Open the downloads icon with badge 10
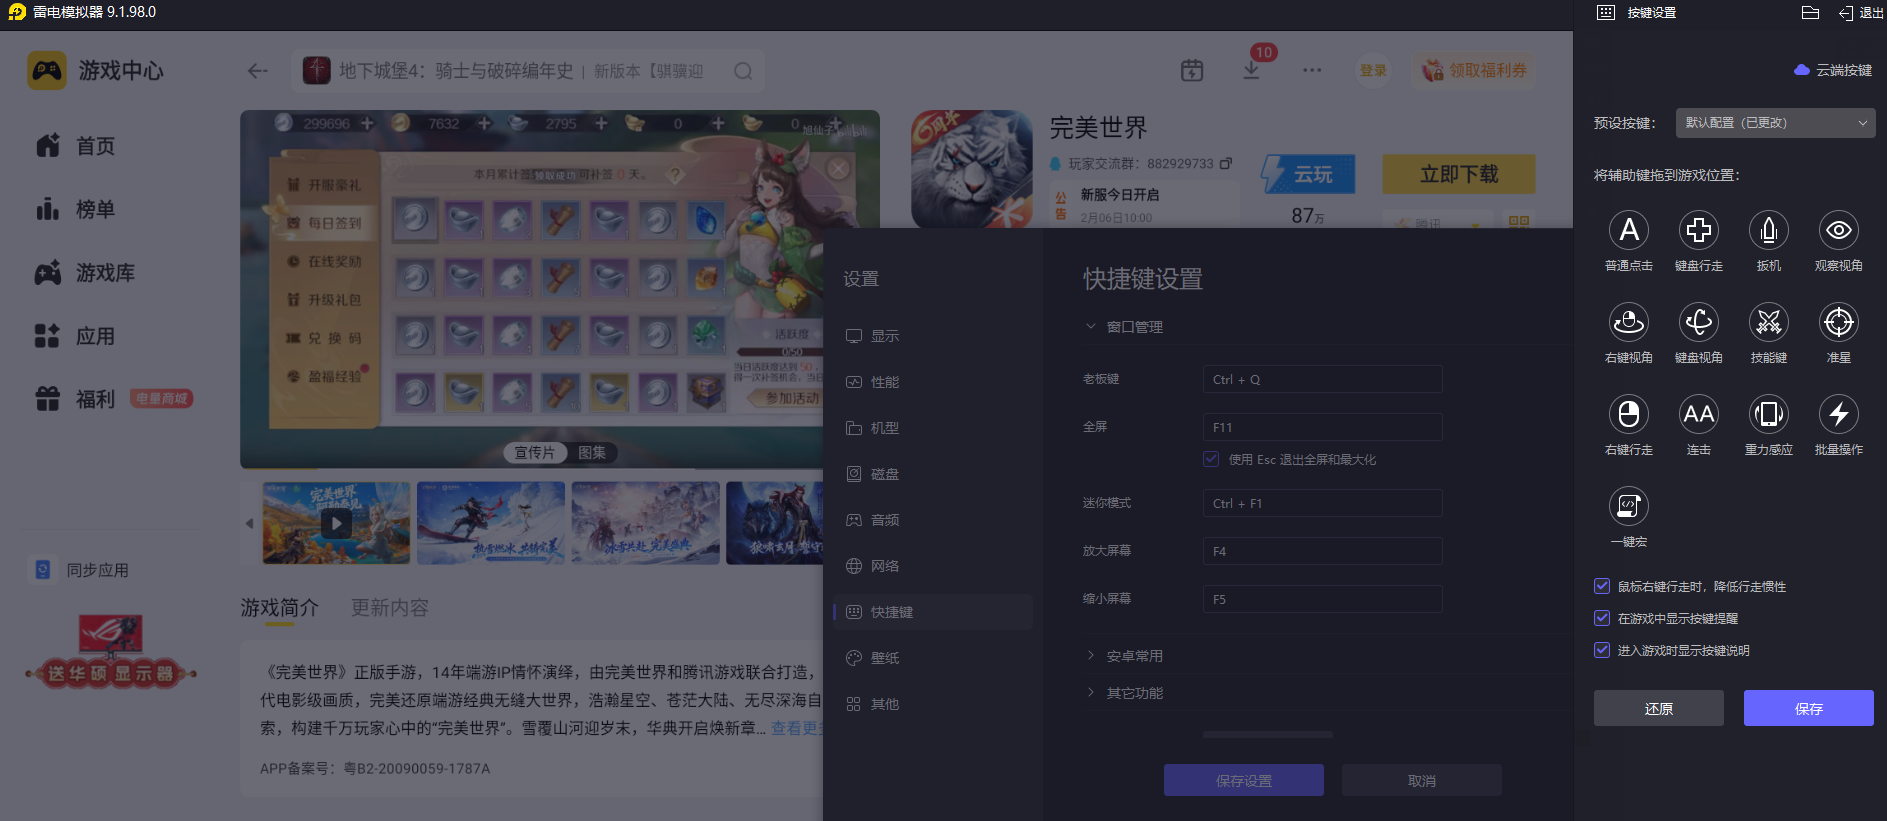 click(x=1251, y=70)
